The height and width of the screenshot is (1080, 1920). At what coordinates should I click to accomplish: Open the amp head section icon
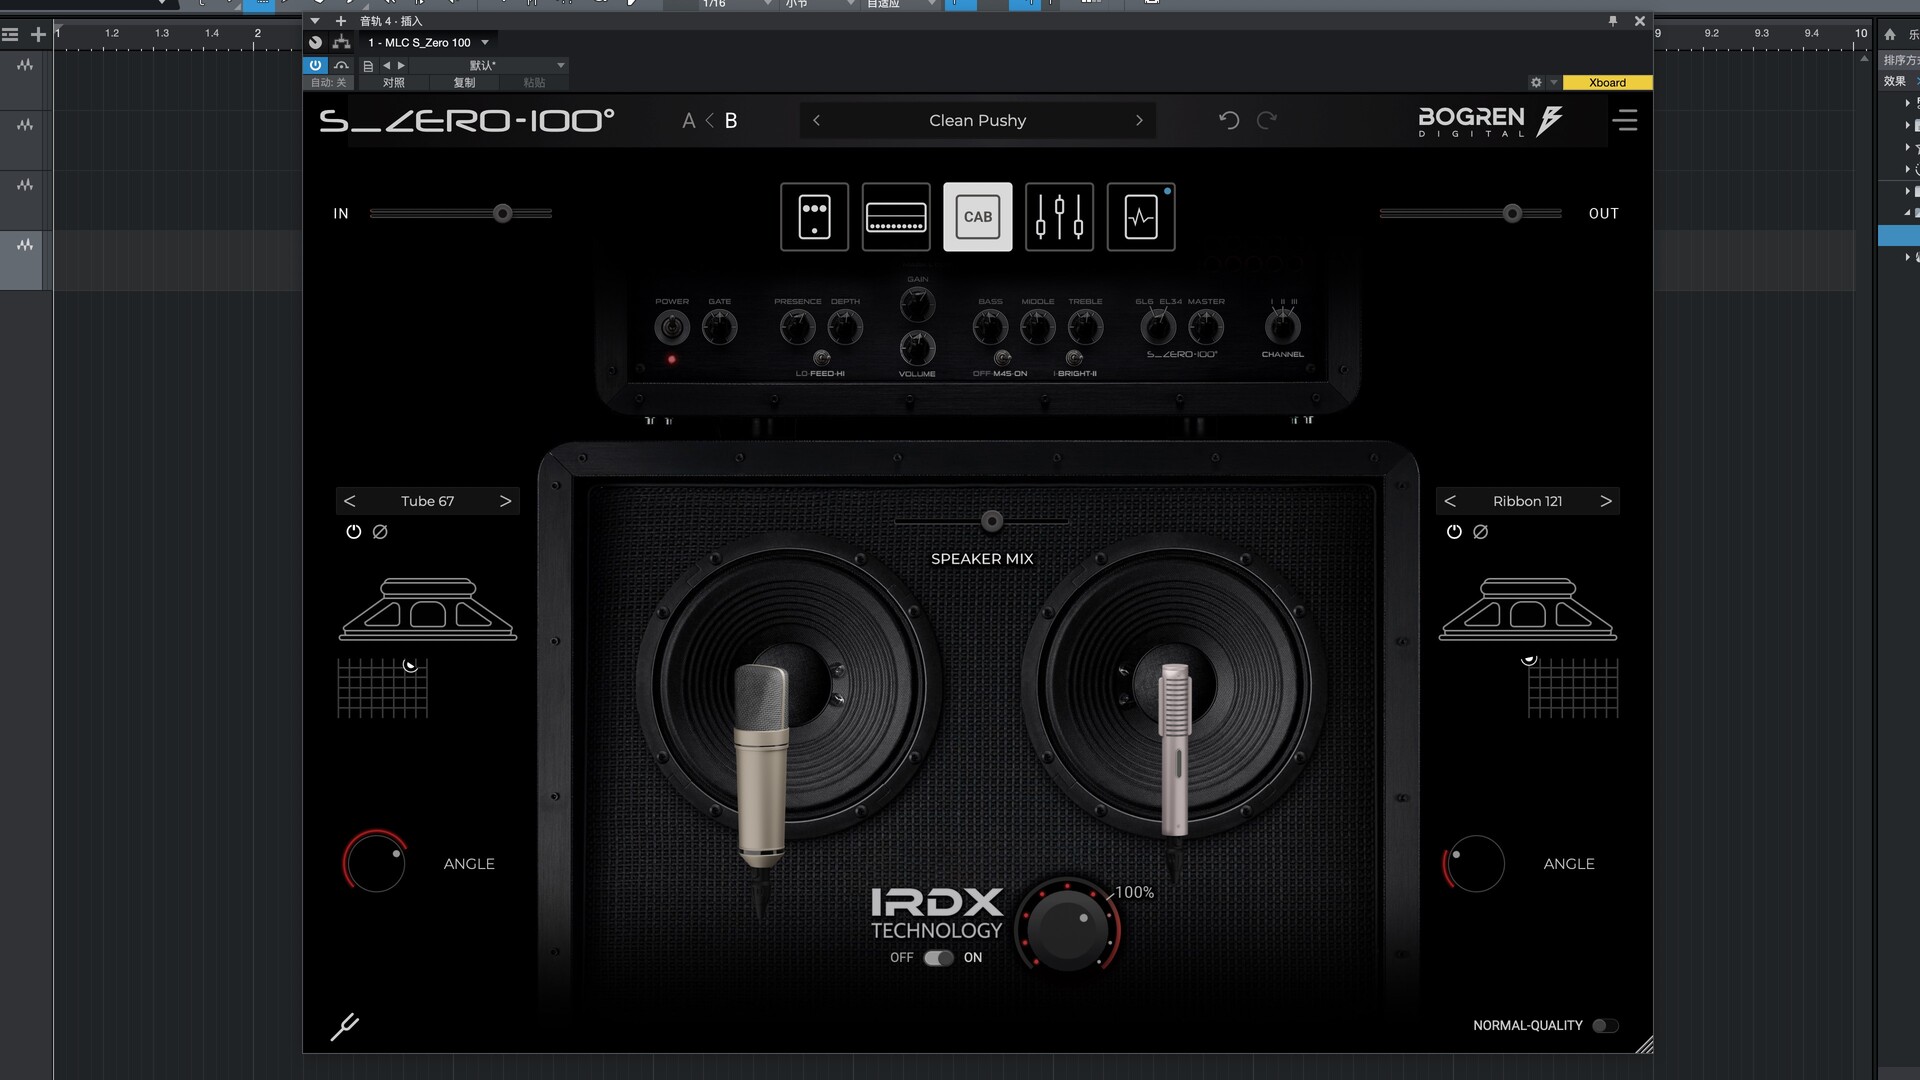click(896, 216)
